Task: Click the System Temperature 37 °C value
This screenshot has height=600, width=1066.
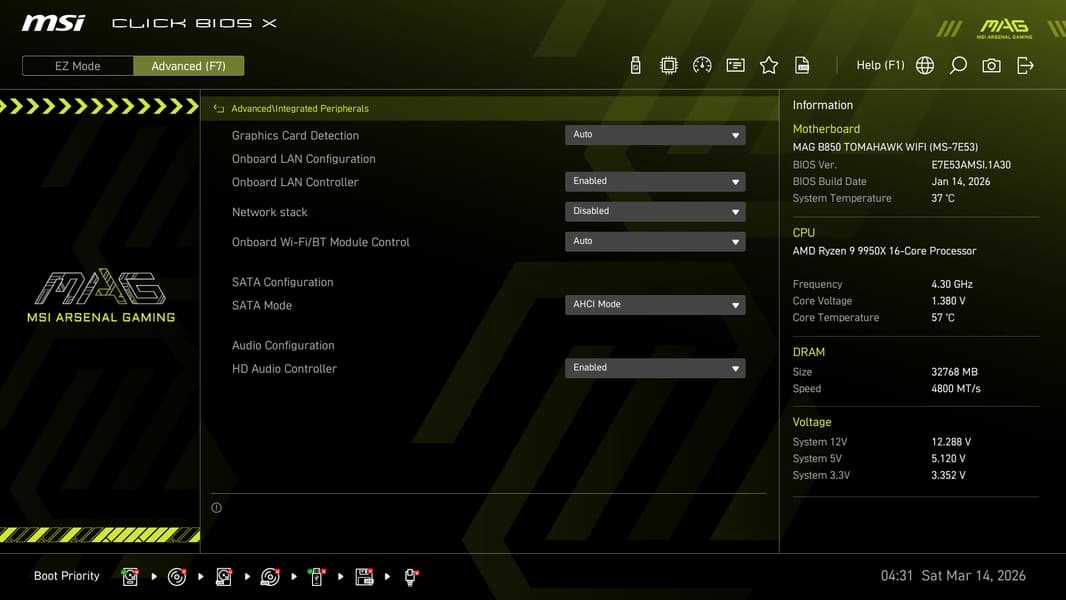Action: (943, 198)
